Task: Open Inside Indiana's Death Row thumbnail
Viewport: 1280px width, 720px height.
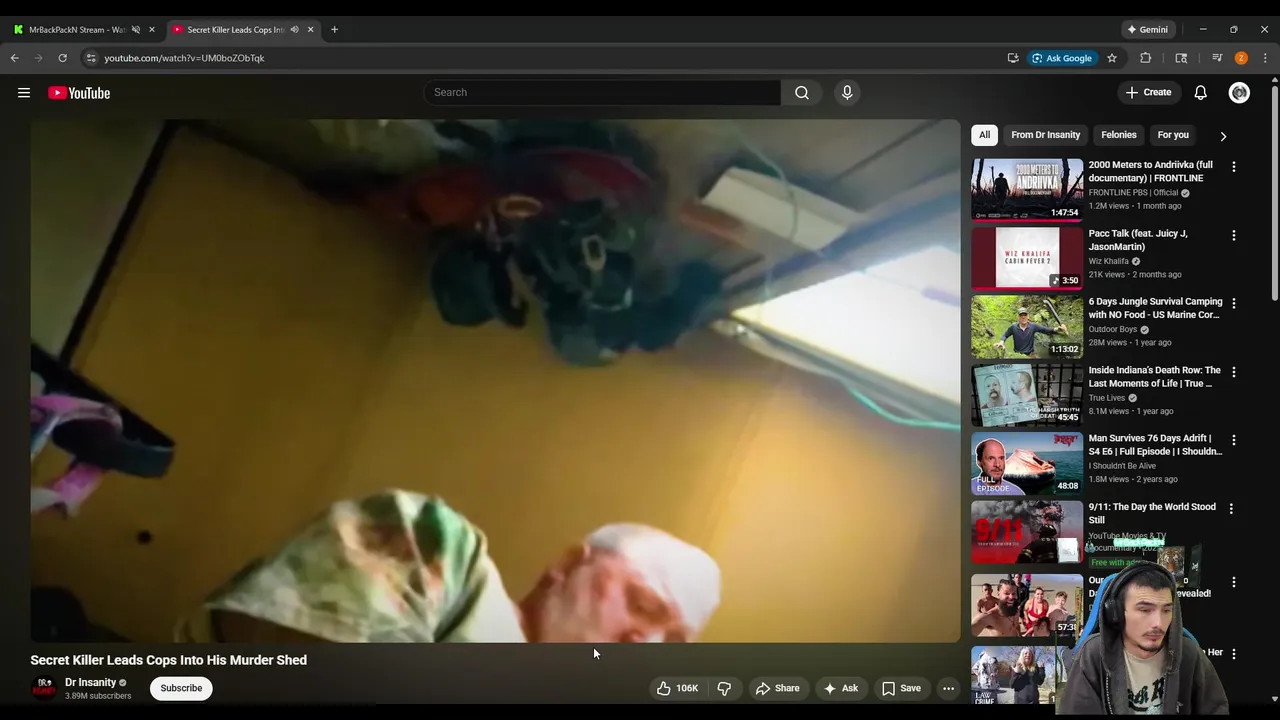Action: (1027, 394)
